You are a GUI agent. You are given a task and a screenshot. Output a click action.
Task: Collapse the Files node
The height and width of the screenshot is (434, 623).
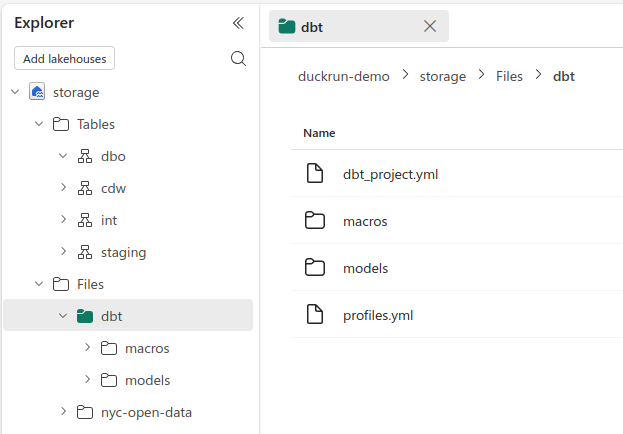tap(39, 284)
